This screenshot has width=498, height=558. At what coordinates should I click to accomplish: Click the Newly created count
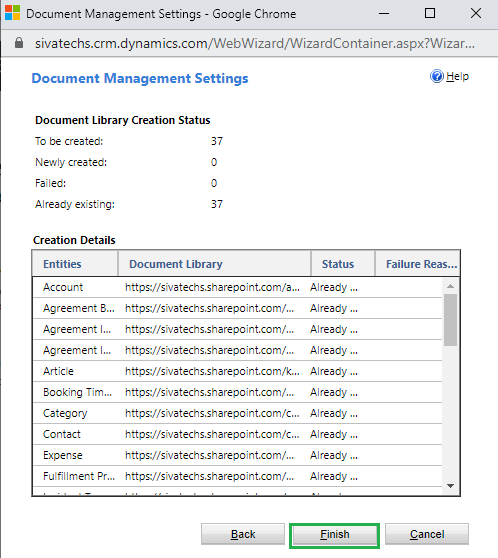(214, 162)
